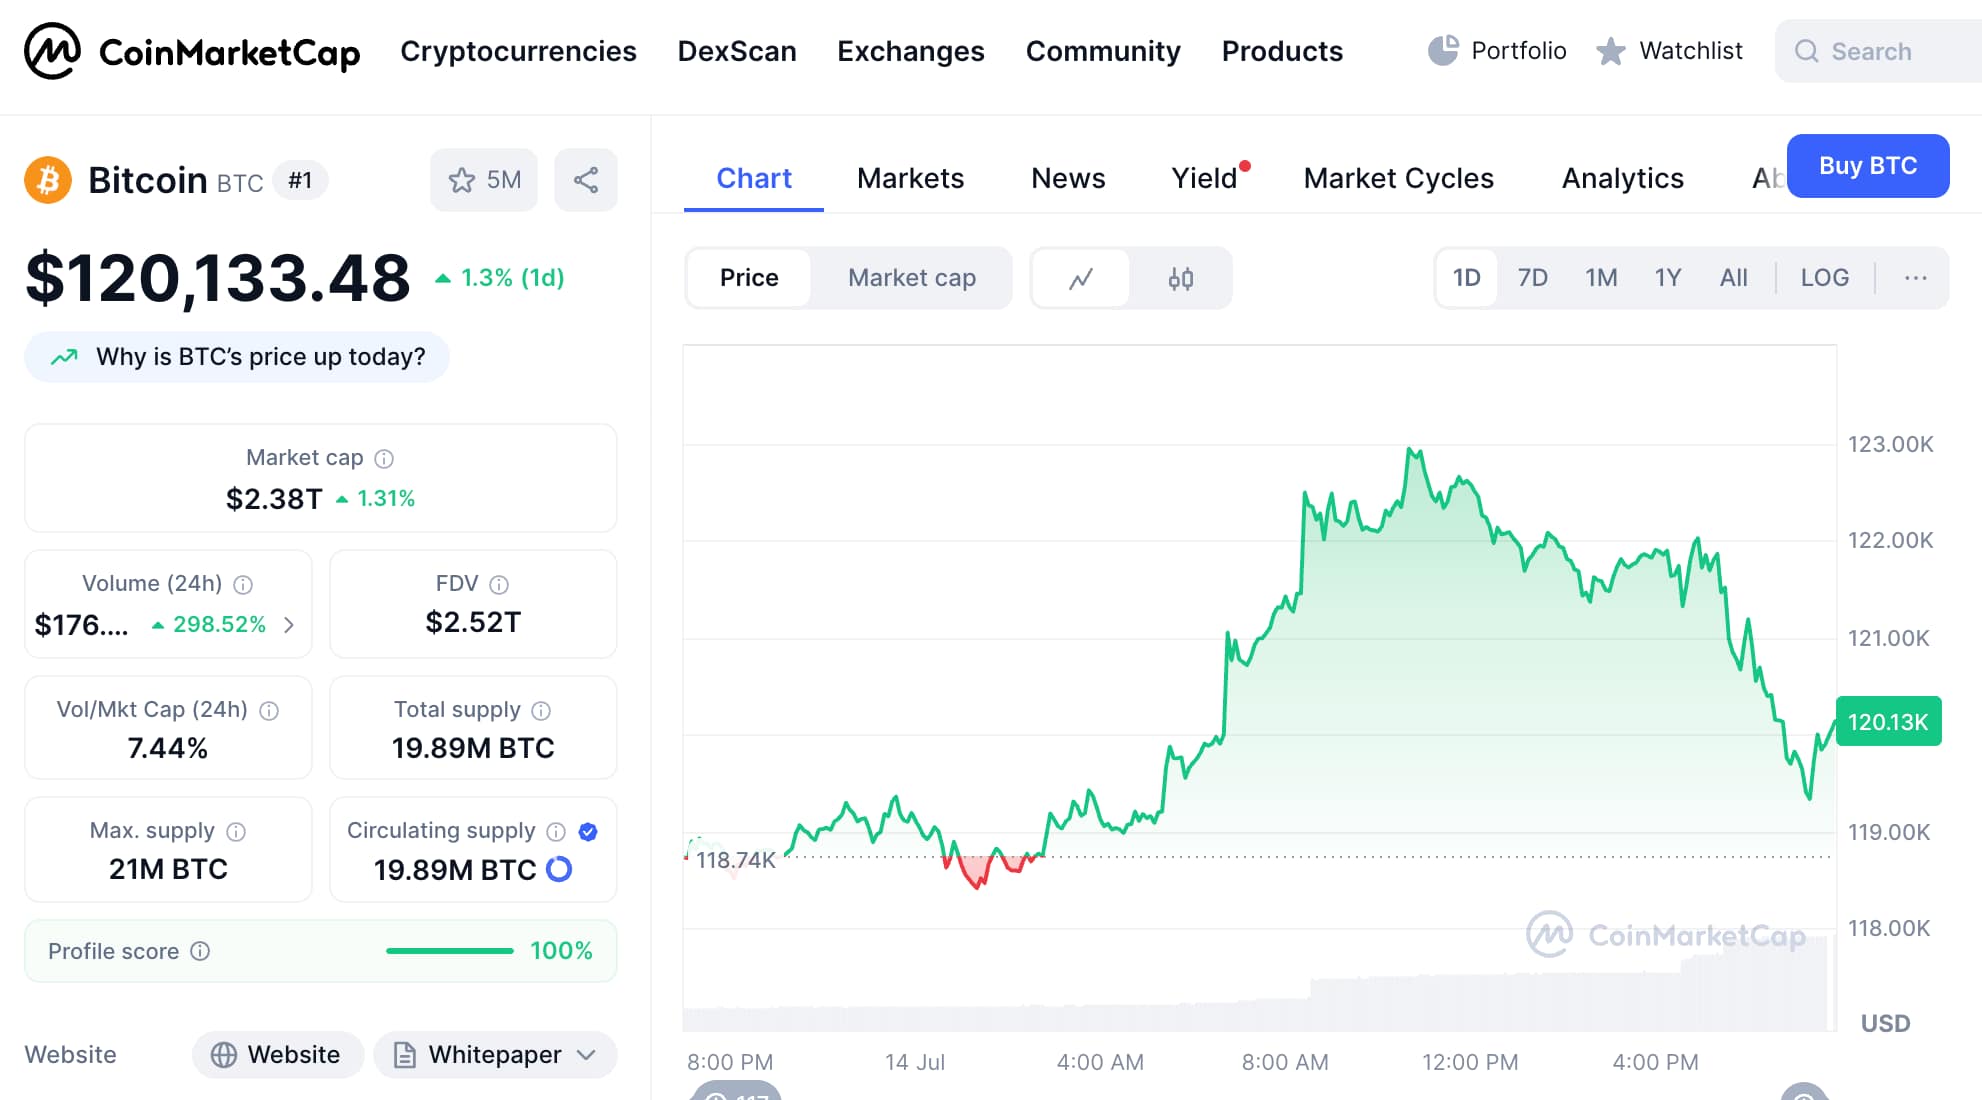Viewport: 1982px width, 1100px height.
Task: Open 'Why is BTC's price up today?'
Action: (237, 356)
